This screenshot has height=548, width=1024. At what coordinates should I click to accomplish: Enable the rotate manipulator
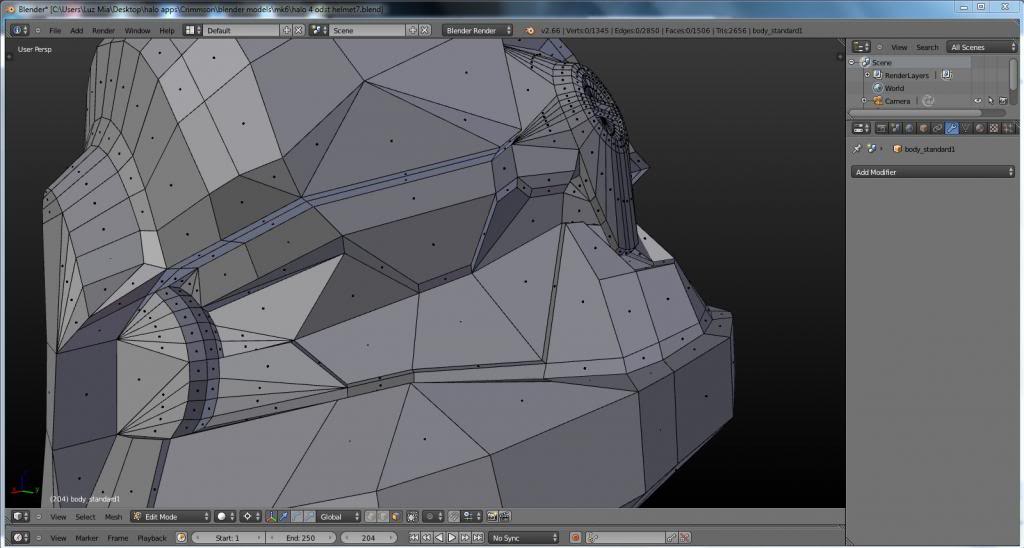(x=296, y=516)
